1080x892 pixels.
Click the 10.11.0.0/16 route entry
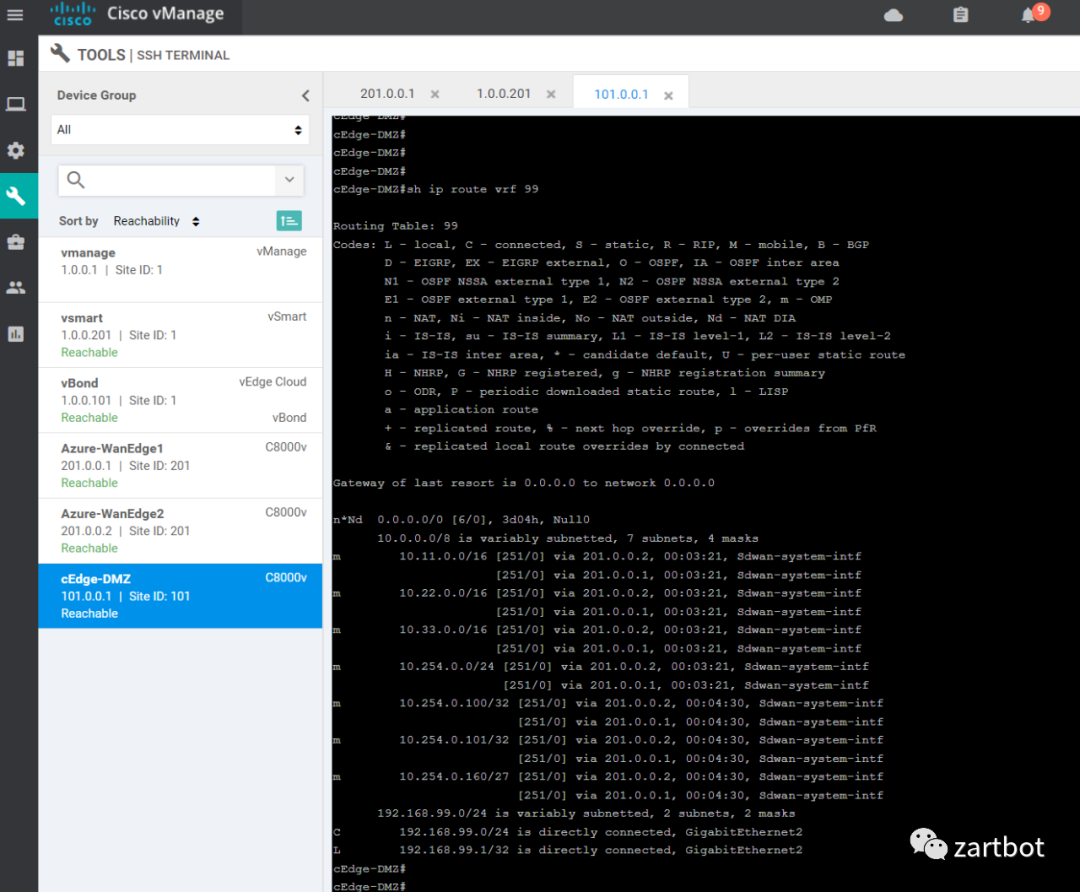pyautogui.click(x=597, y=557)
